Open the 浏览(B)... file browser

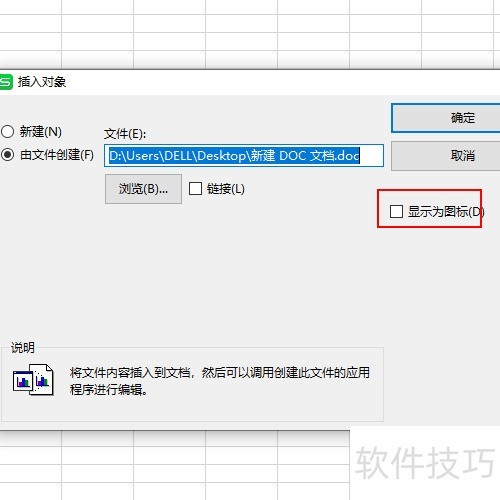click(x=143, y=189)
